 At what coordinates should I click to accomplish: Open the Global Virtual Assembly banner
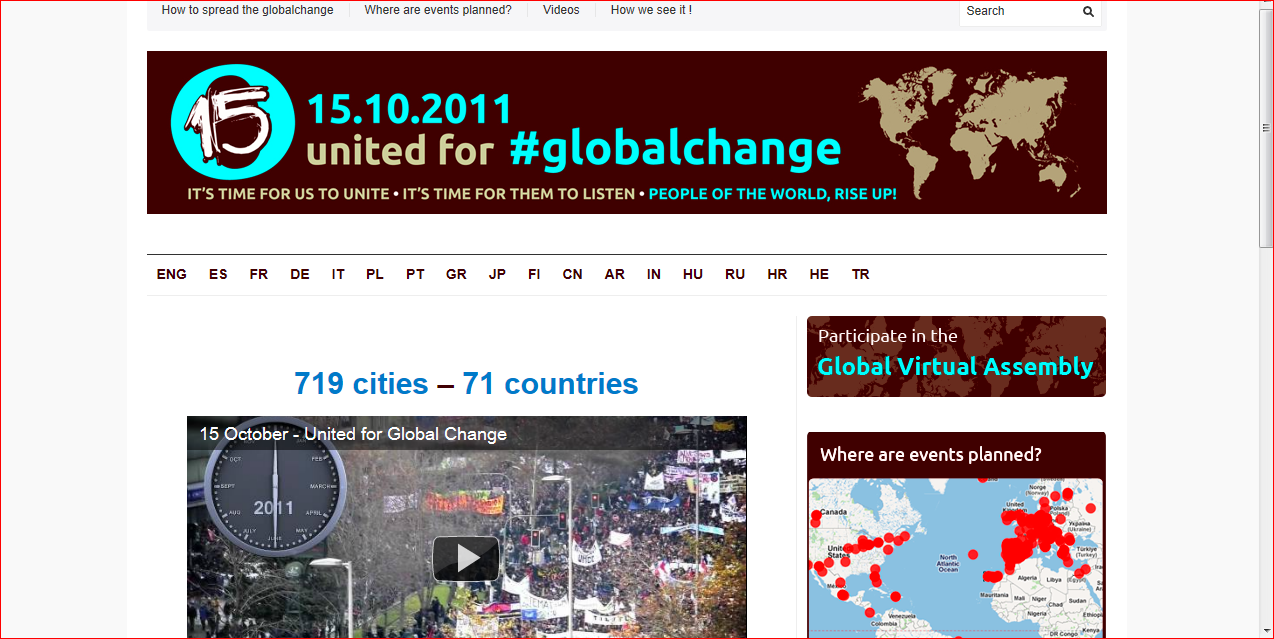(956, 356)
